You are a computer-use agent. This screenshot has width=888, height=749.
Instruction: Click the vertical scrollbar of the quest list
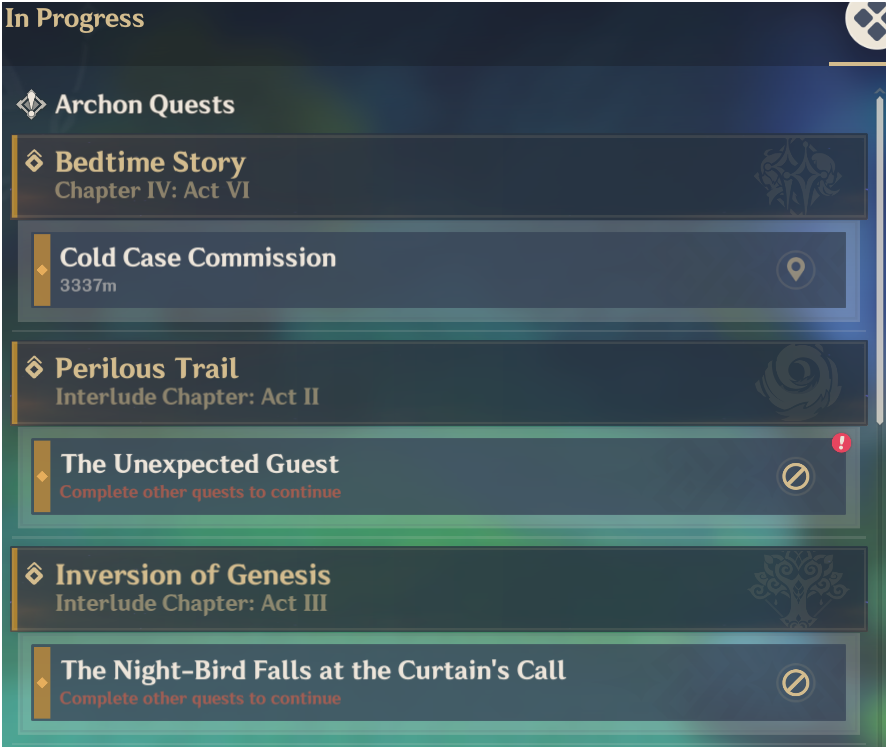tap(880, 260)
